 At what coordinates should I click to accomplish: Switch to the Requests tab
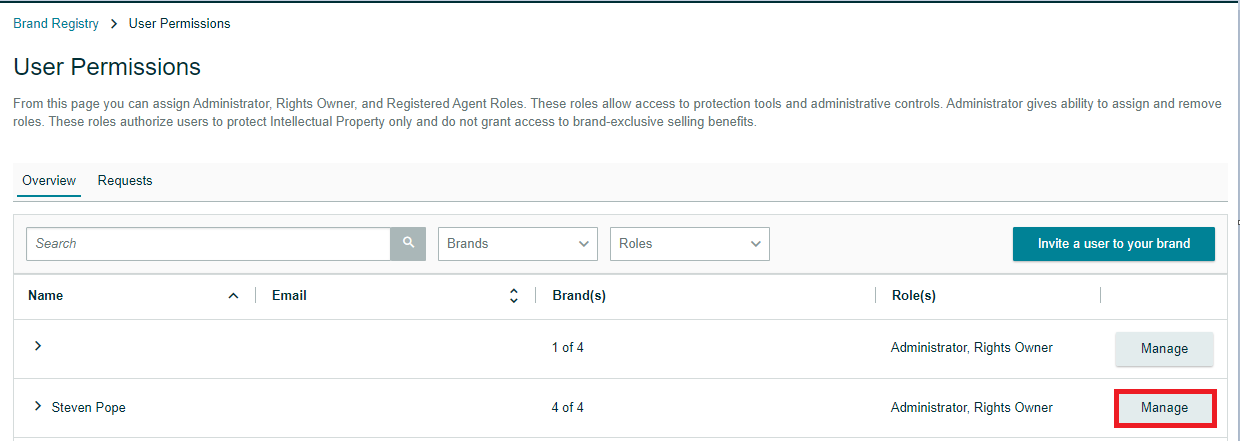125,181
